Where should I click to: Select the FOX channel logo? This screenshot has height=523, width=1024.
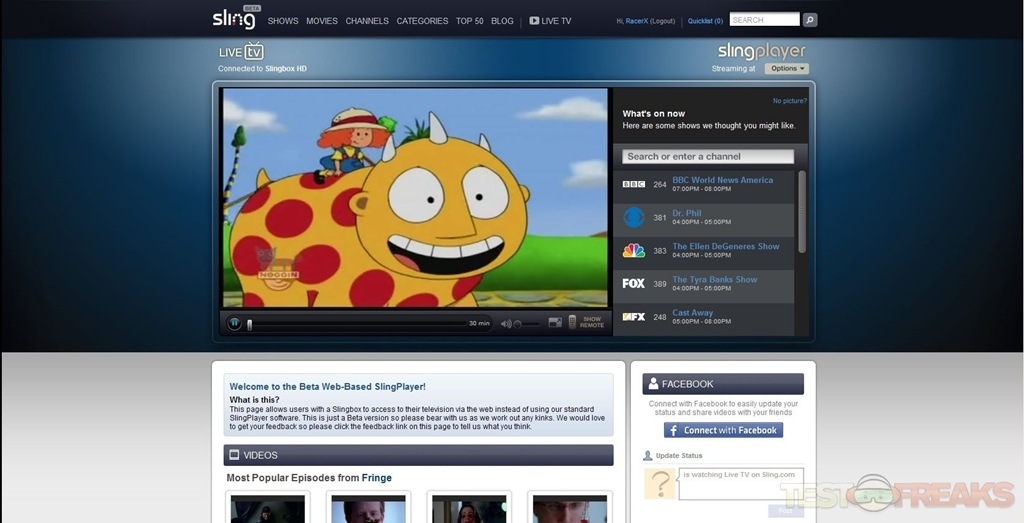click(x=633, y=283)
